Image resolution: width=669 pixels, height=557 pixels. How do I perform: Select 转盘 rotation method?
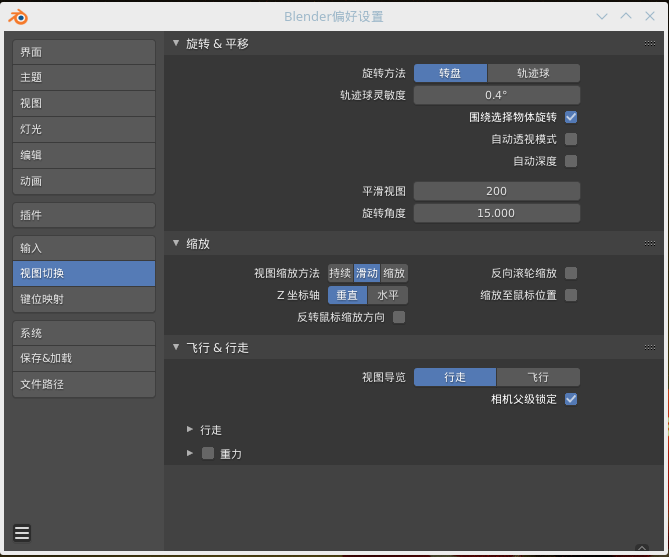point(450,73)
